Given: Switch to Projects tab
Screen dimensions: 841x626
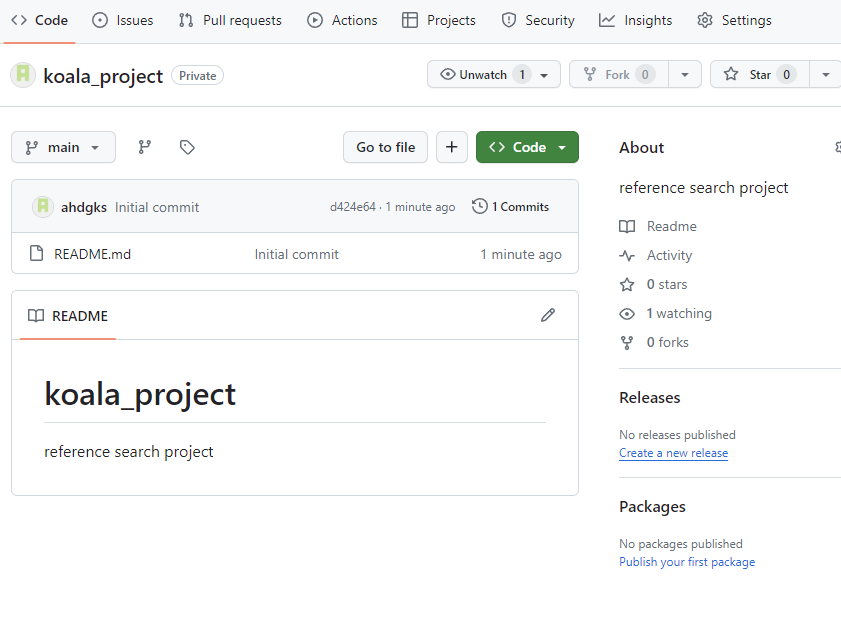Looking at the screenshot, I should pos(439,20).
